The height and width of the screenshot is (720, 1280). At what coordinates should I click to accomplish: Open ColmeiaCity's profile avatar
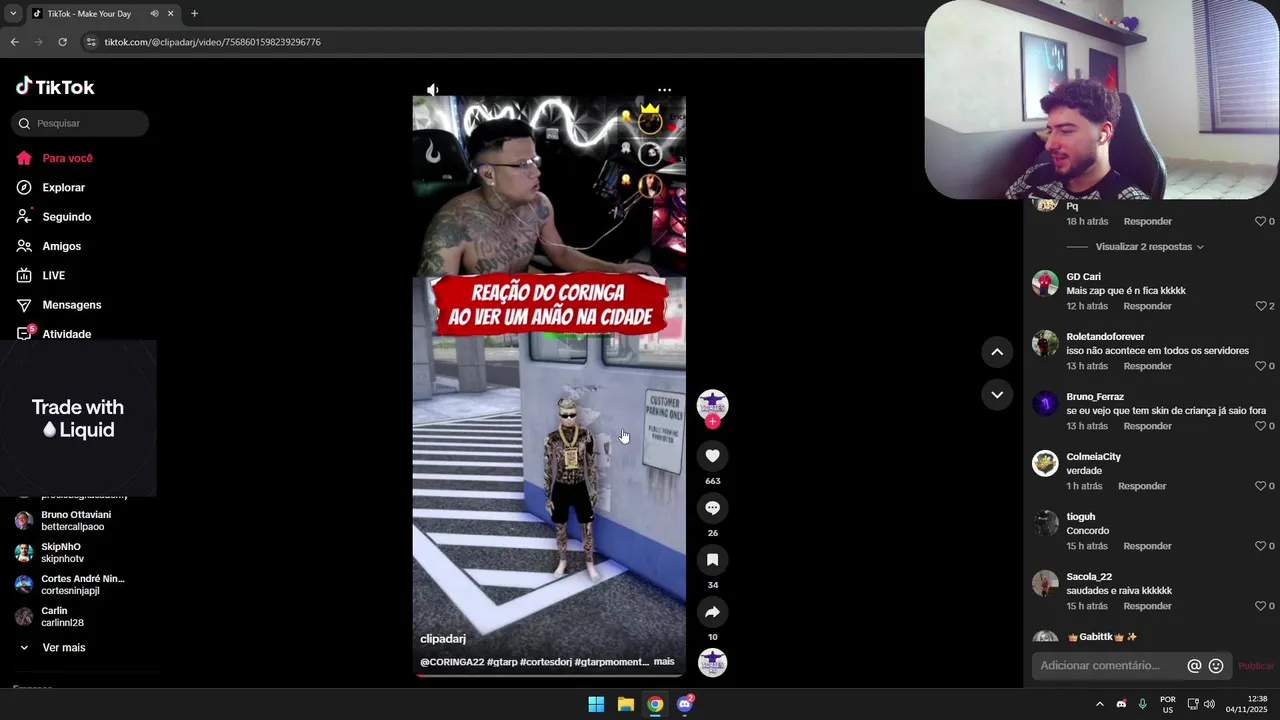[x=1045, y=463]
